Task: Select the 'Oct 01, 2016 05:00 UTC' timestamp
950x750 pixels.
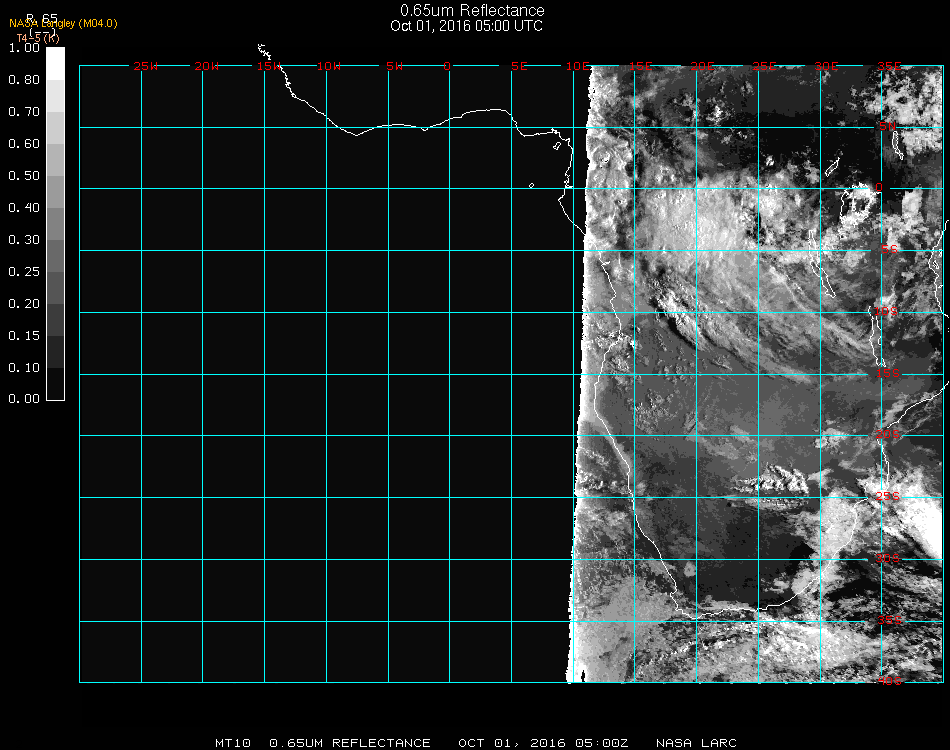Action: click(467, 26)
